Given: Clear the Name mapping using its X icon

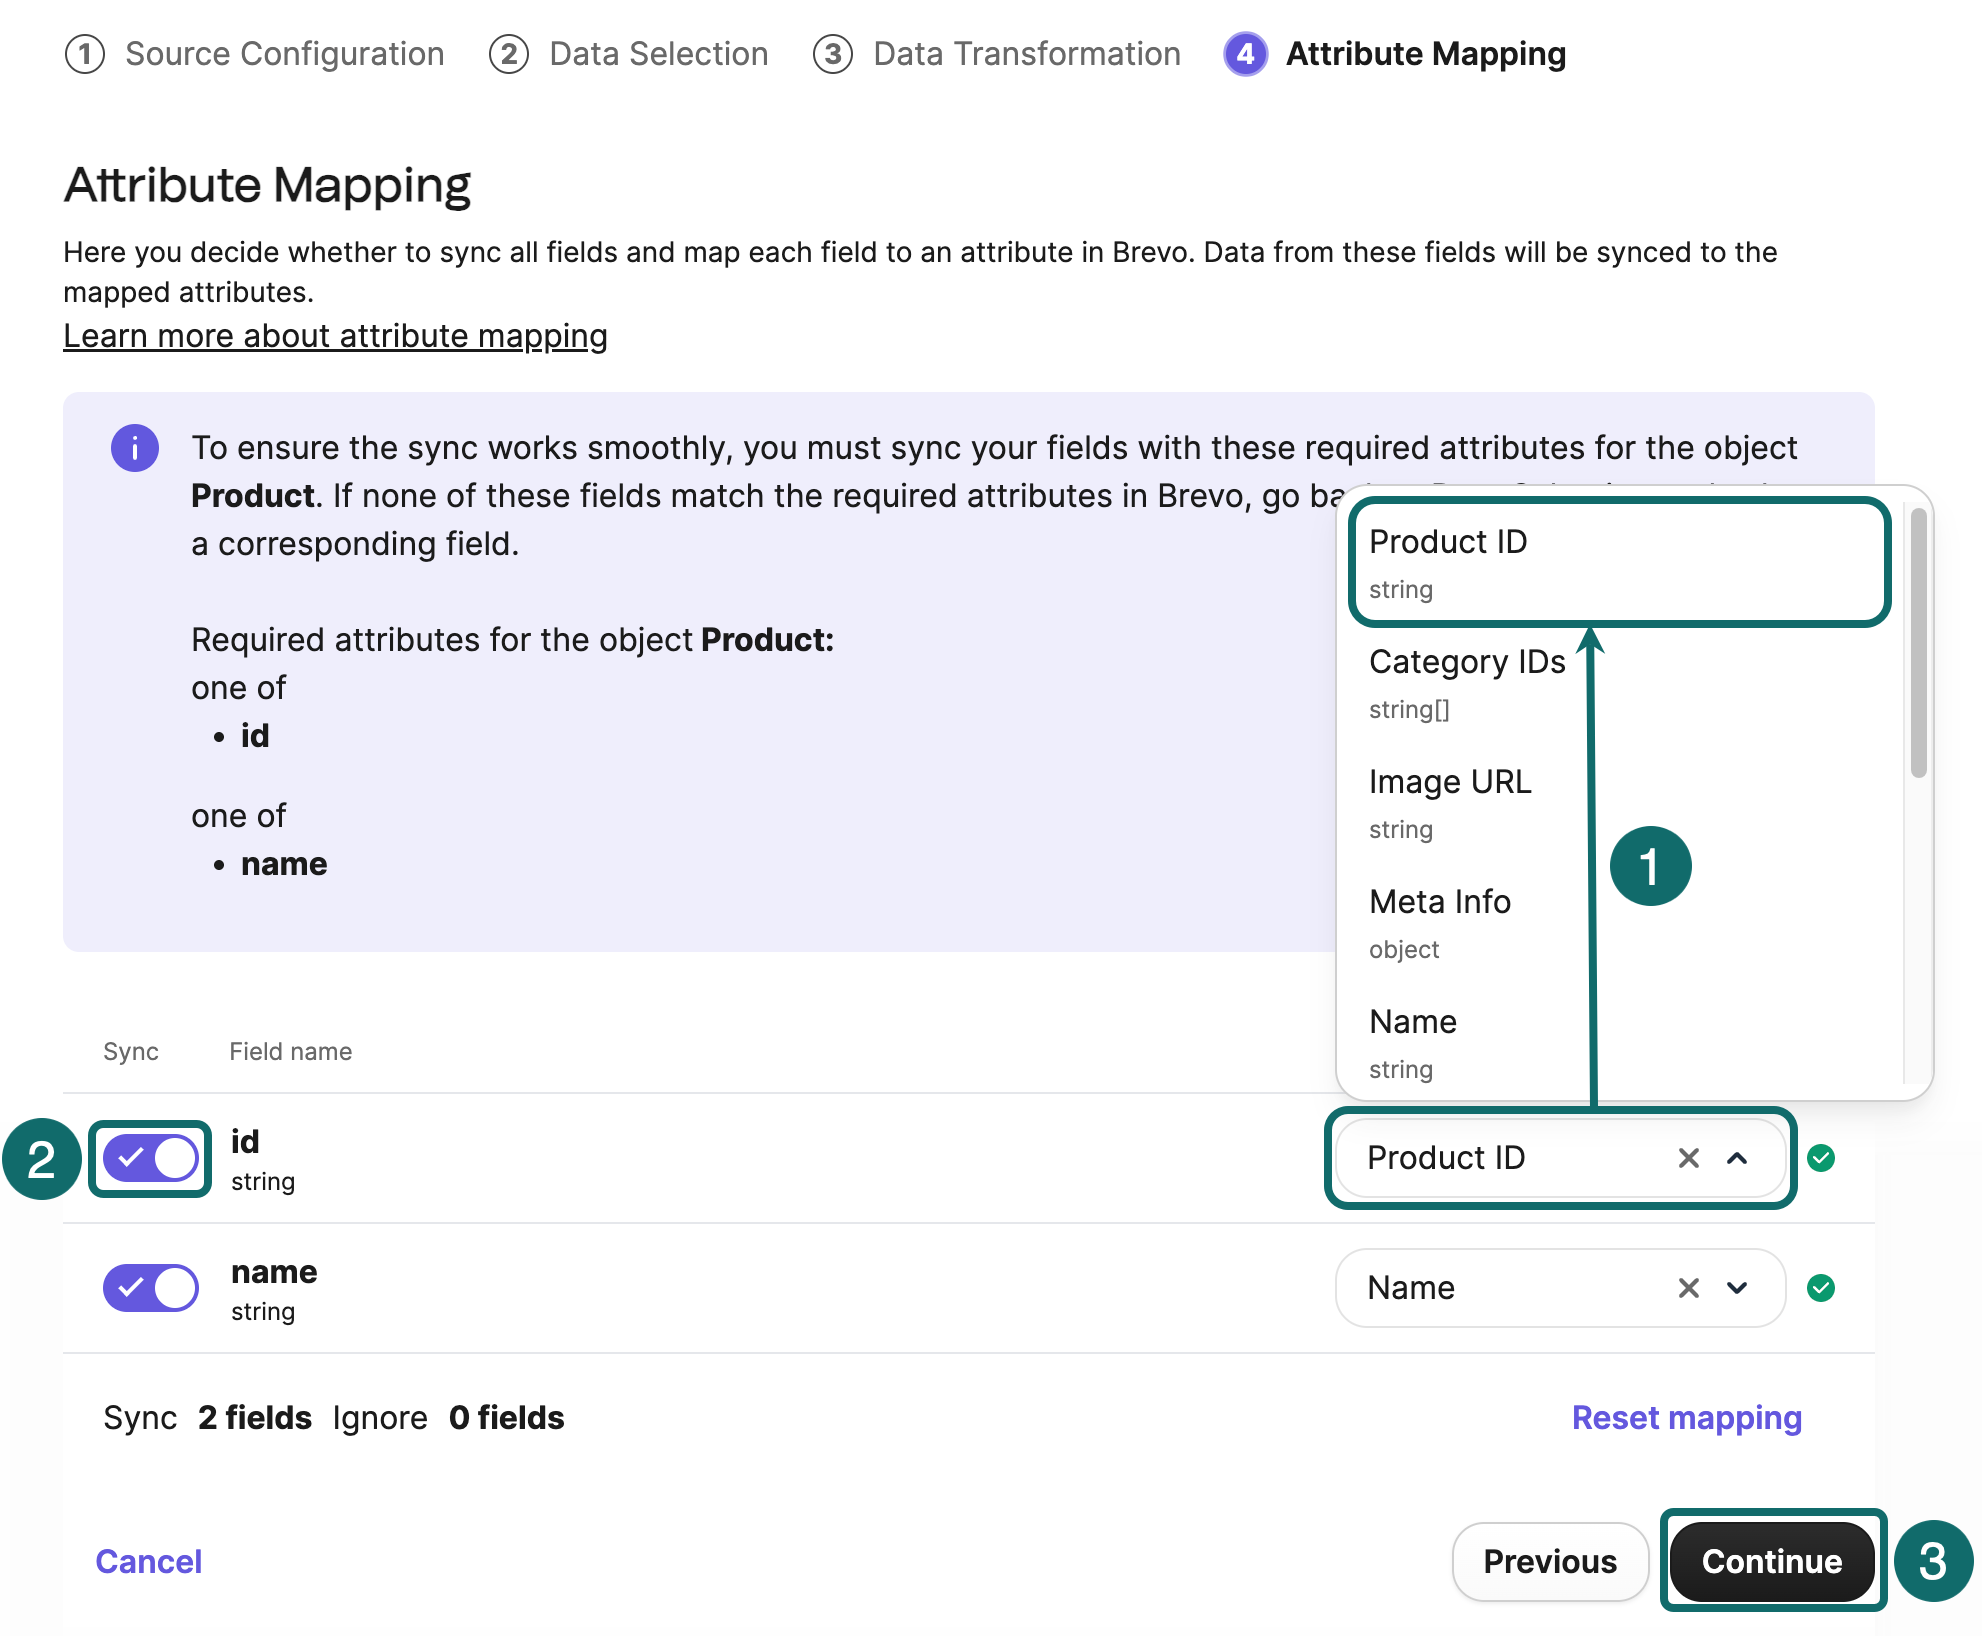Looking at the screenshot, I should (x=1687, y=1288).
